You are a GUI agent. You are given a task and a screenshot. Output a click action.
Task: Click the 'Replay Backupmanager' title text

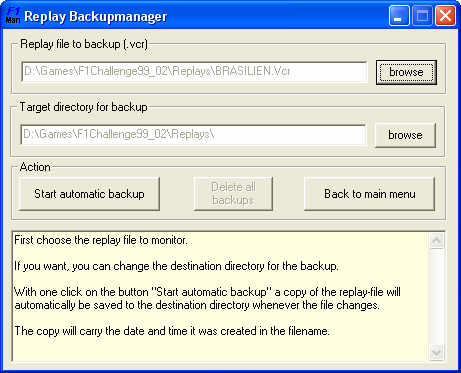point(95,16)
